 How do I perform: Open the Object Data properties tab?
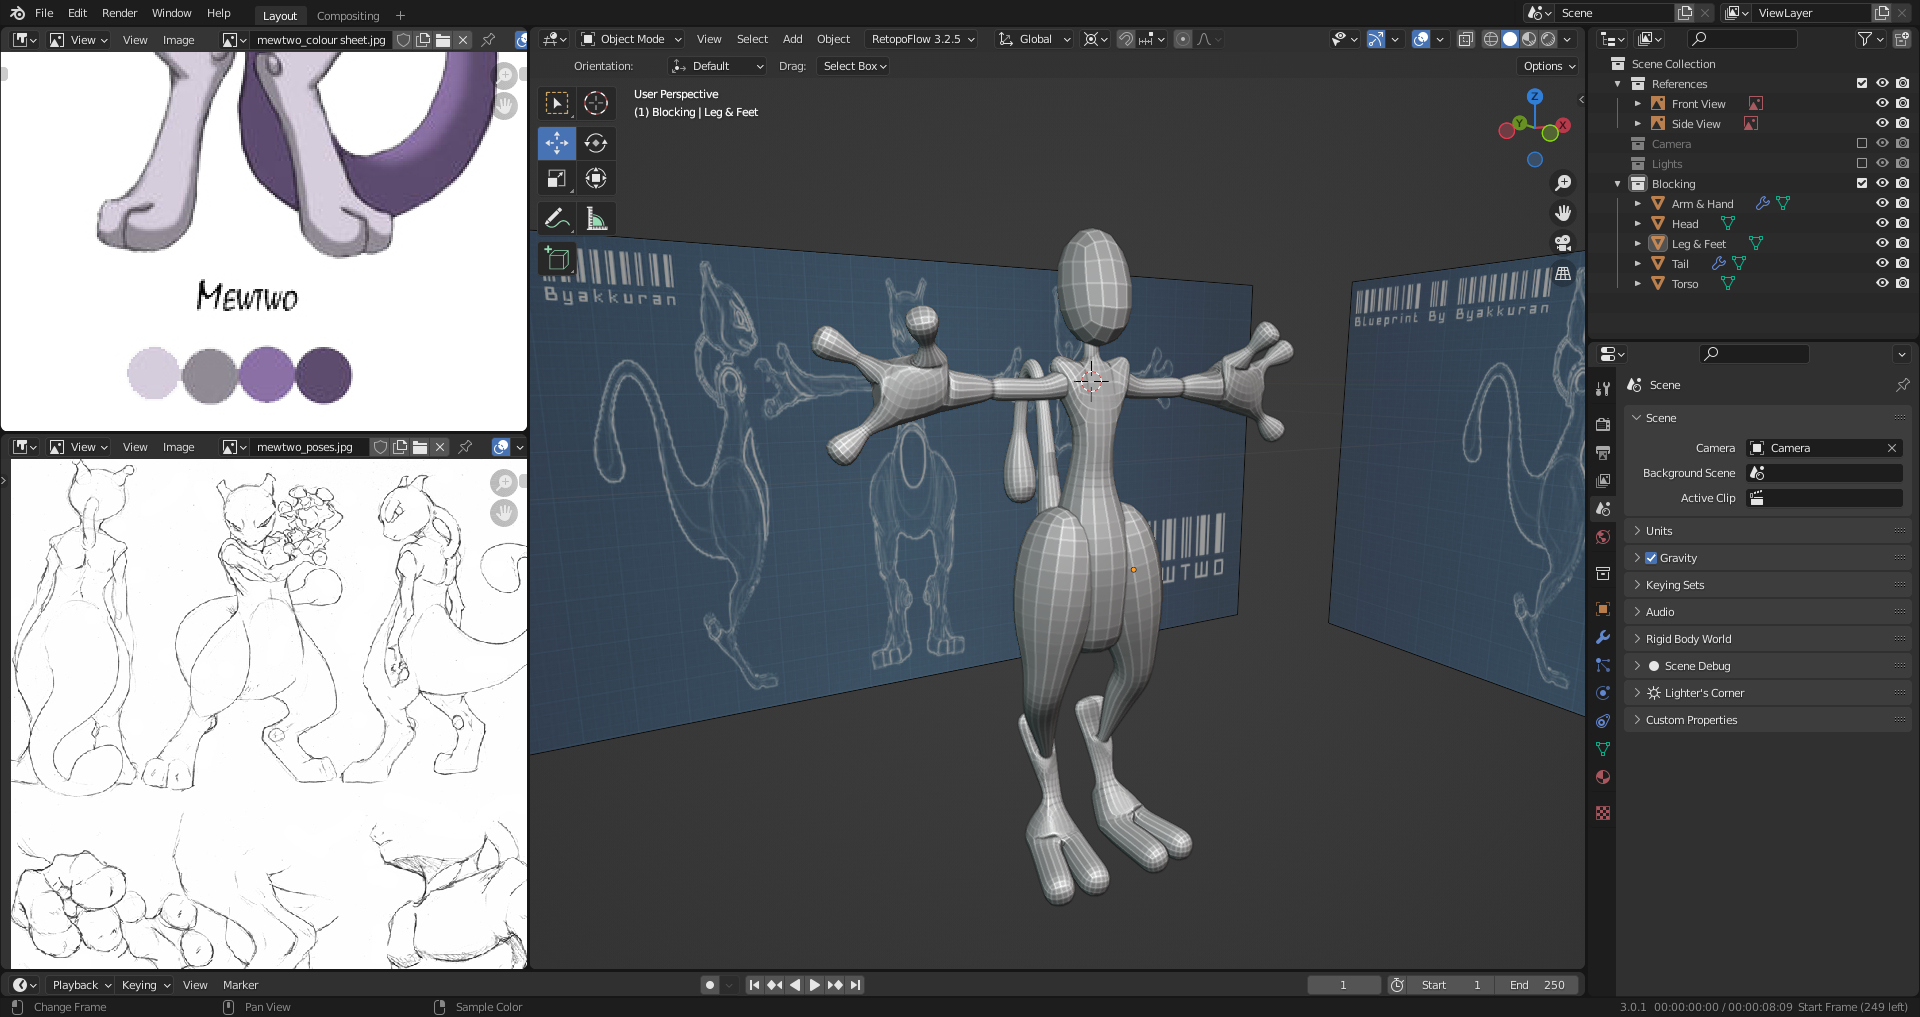pyautogui.click(x=1603, y=749)
